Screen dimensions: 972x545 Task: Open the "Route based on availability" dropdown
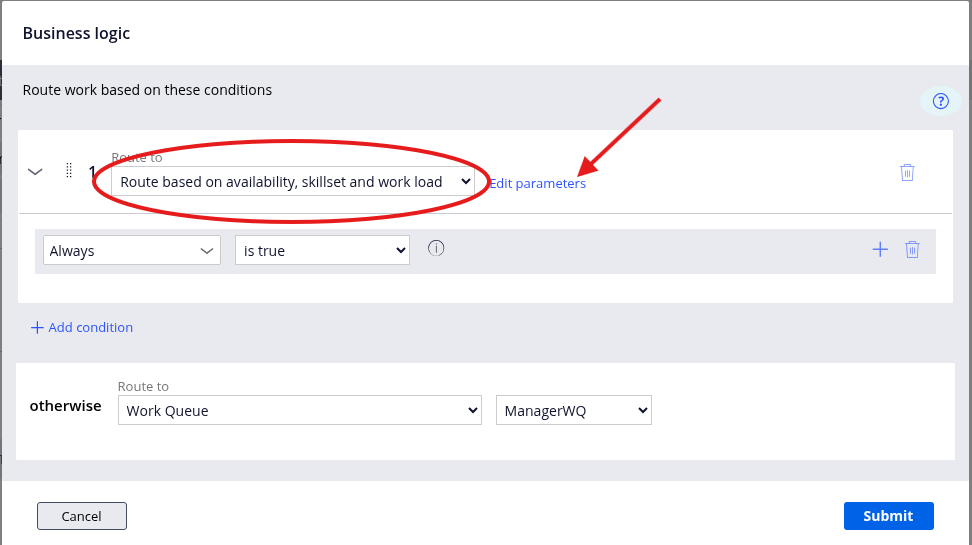click(x=292, y=182)
